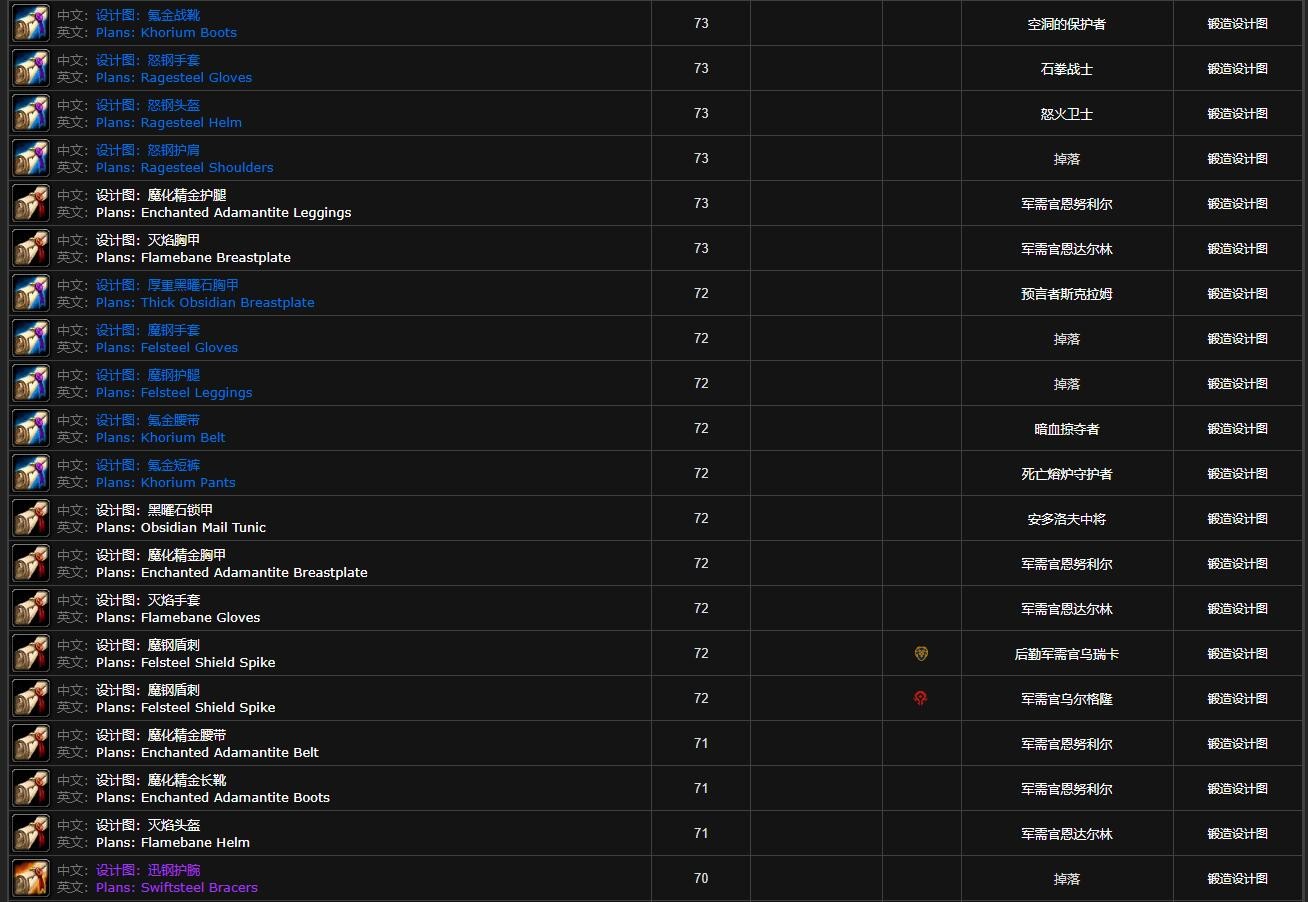1308x902 pixels.
Task: Click the Plans: Khorium Boots item icon
Action: (31, 24)
